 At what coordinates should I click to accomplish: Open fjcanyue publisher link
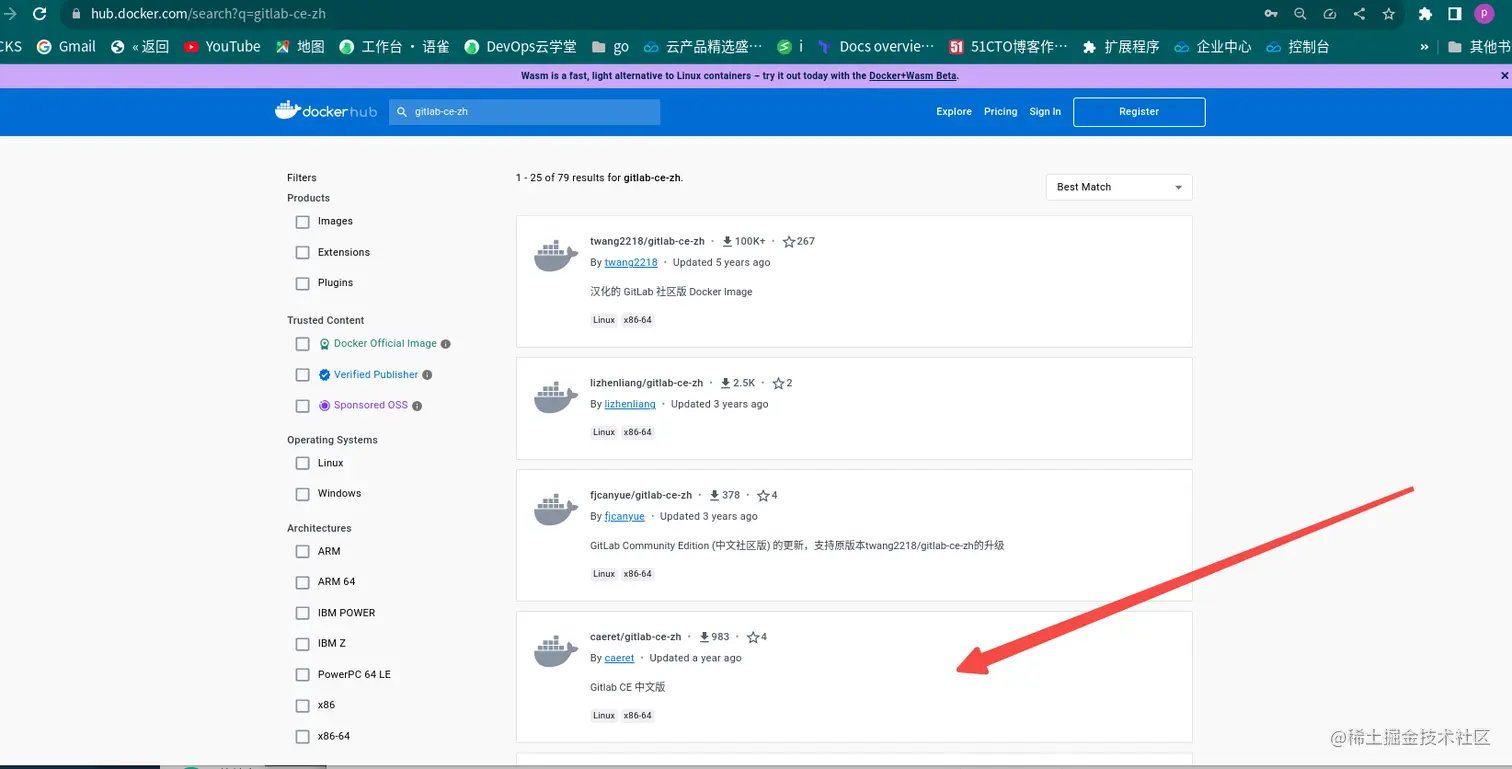click(x=624, y=517)
